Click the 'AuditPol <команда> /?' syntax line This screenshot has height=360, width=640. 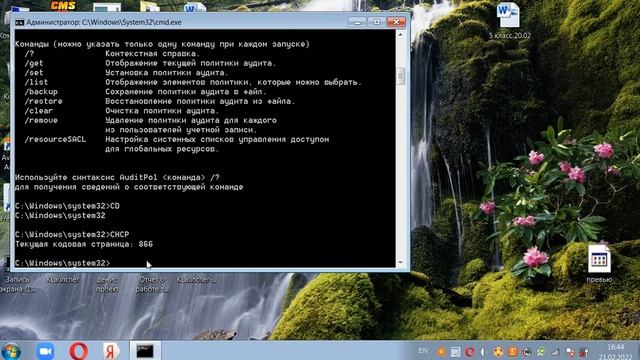point(117,178)
